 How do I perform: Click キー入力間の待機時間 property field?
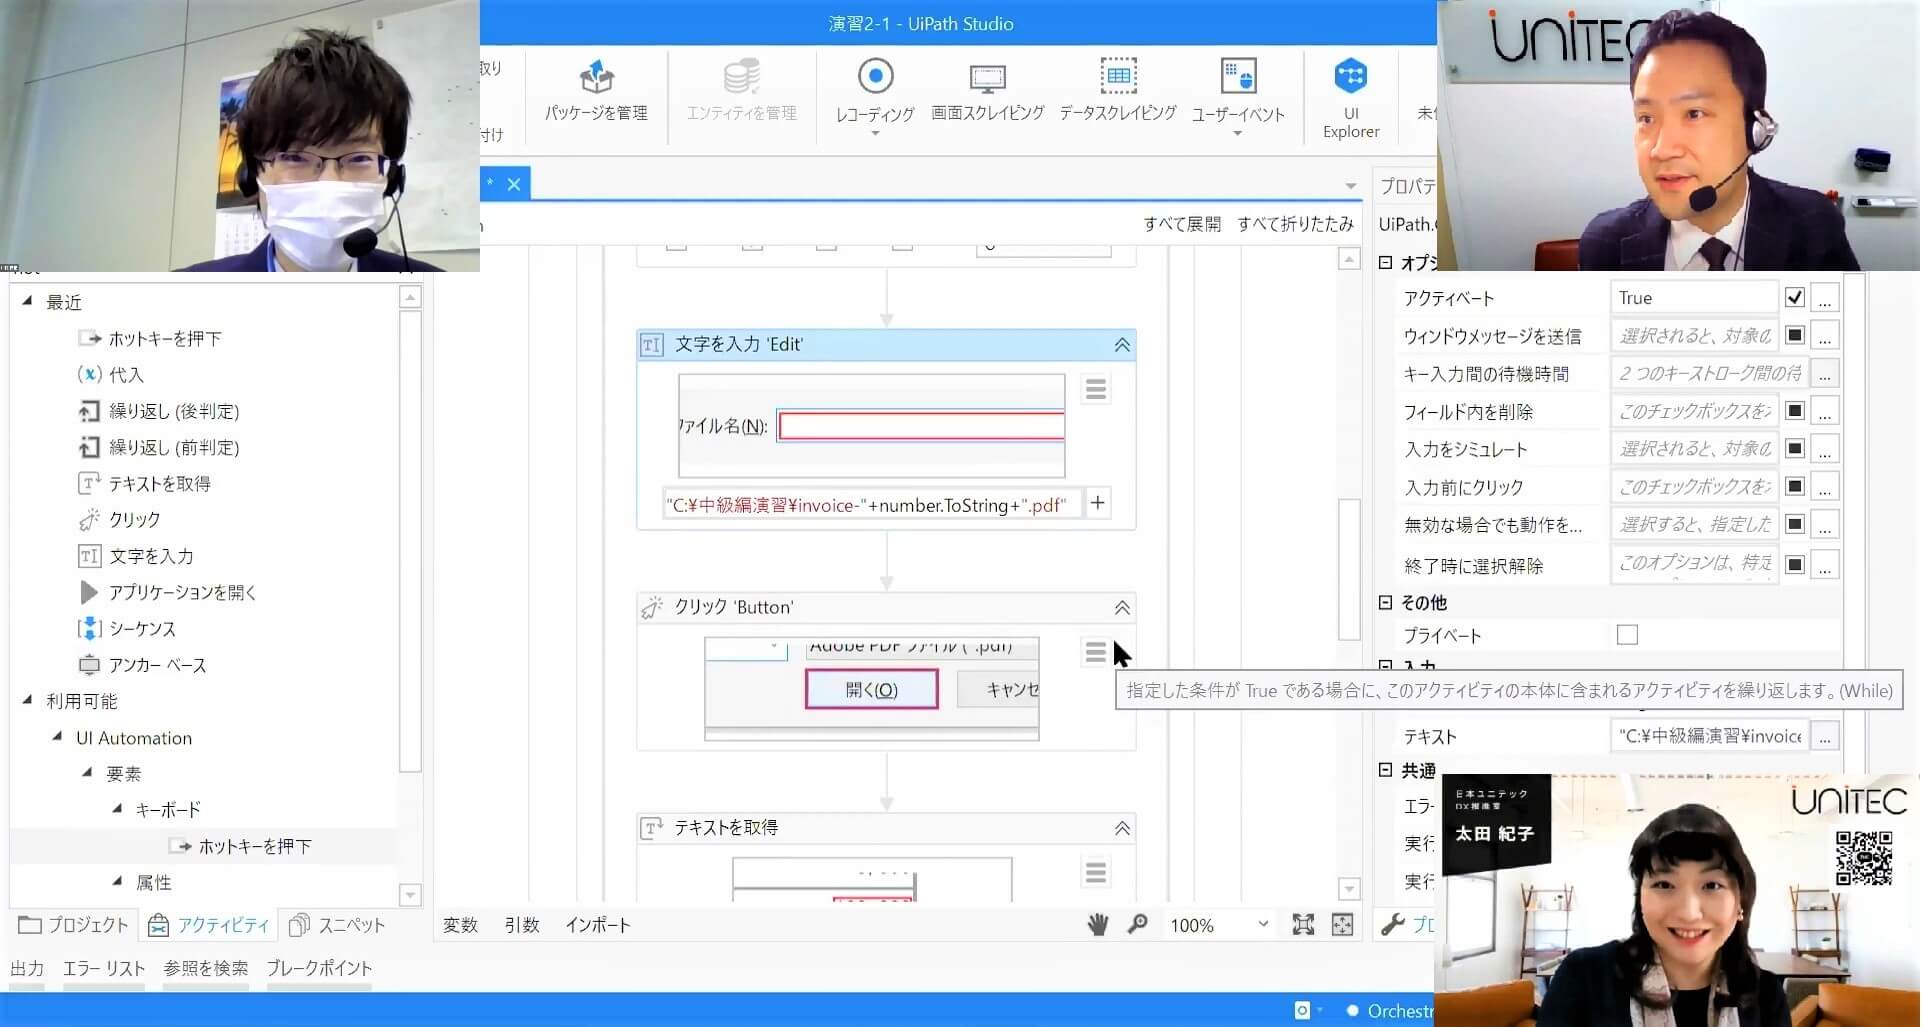[x=1710, y=373]
